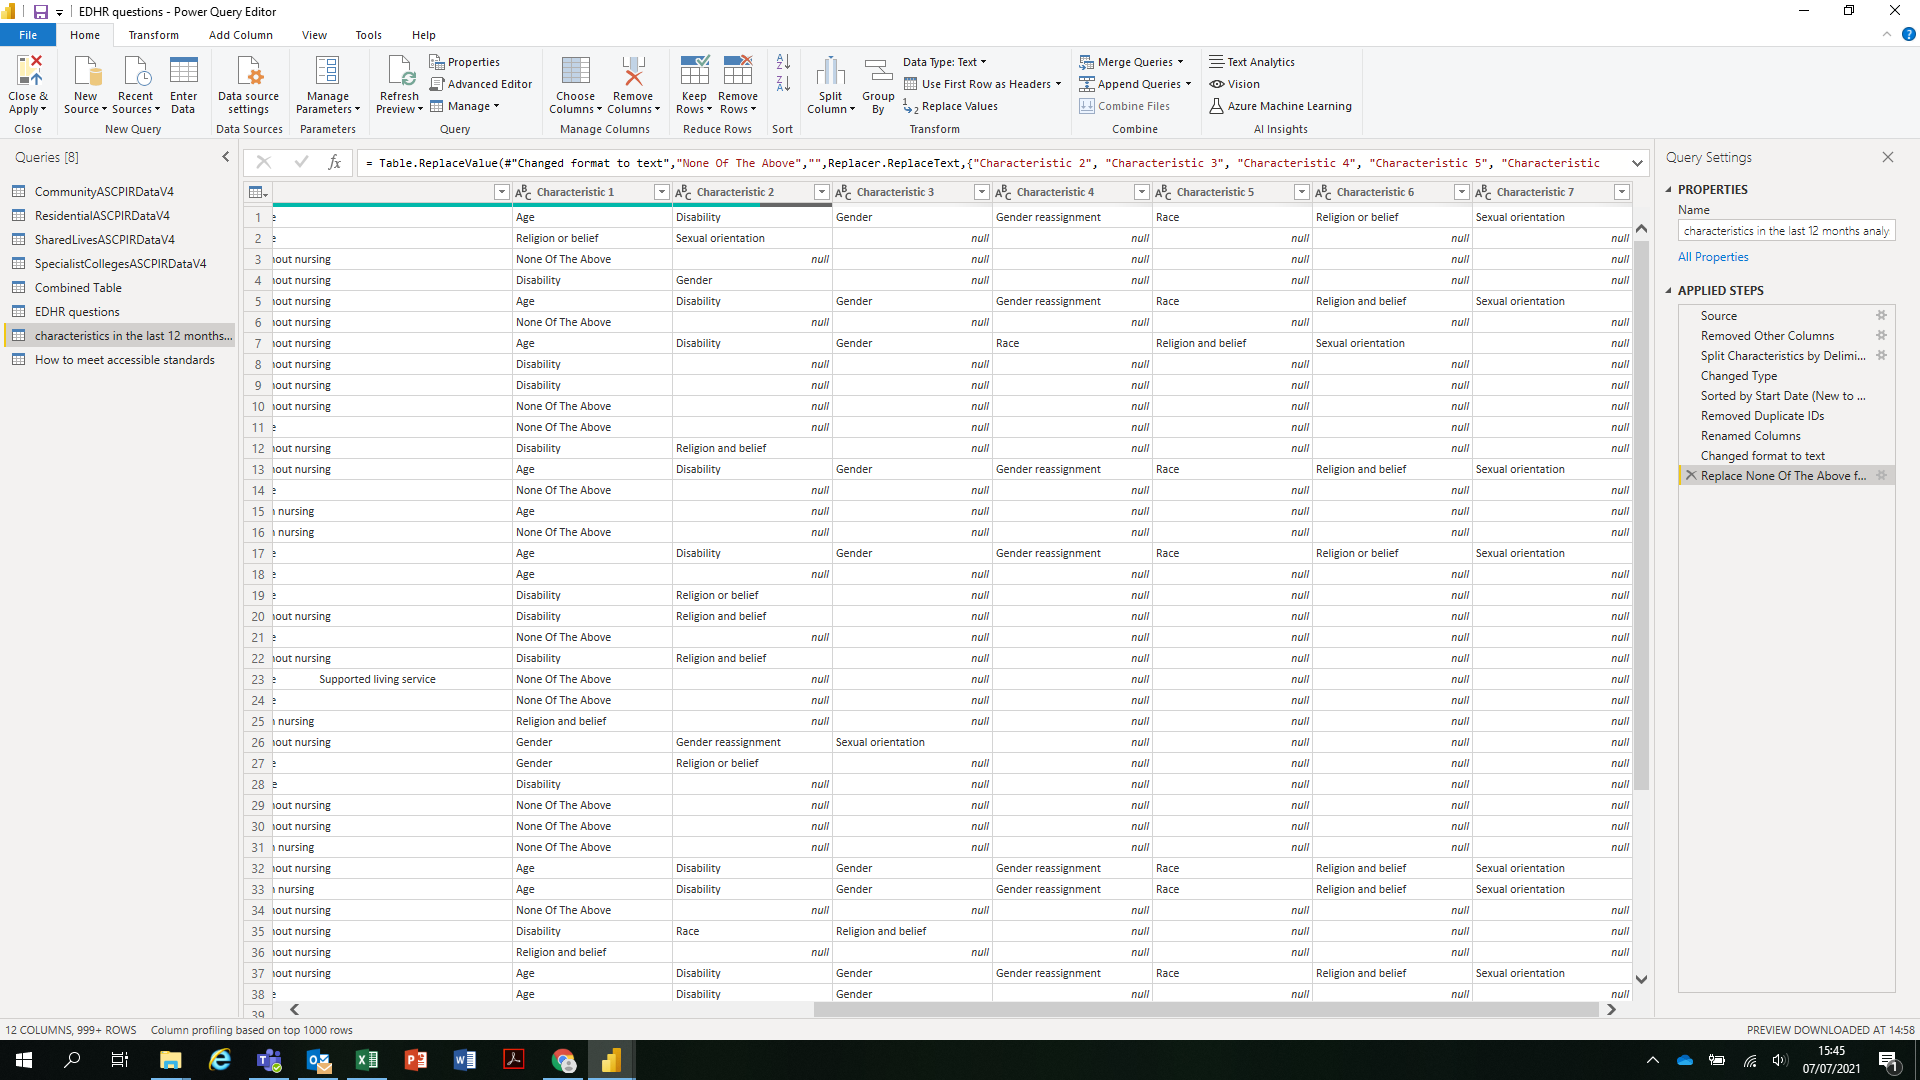Viewport: 1920px width, 1080px height.
Task: Click Keep Rows icon
Action: [694, 70]
